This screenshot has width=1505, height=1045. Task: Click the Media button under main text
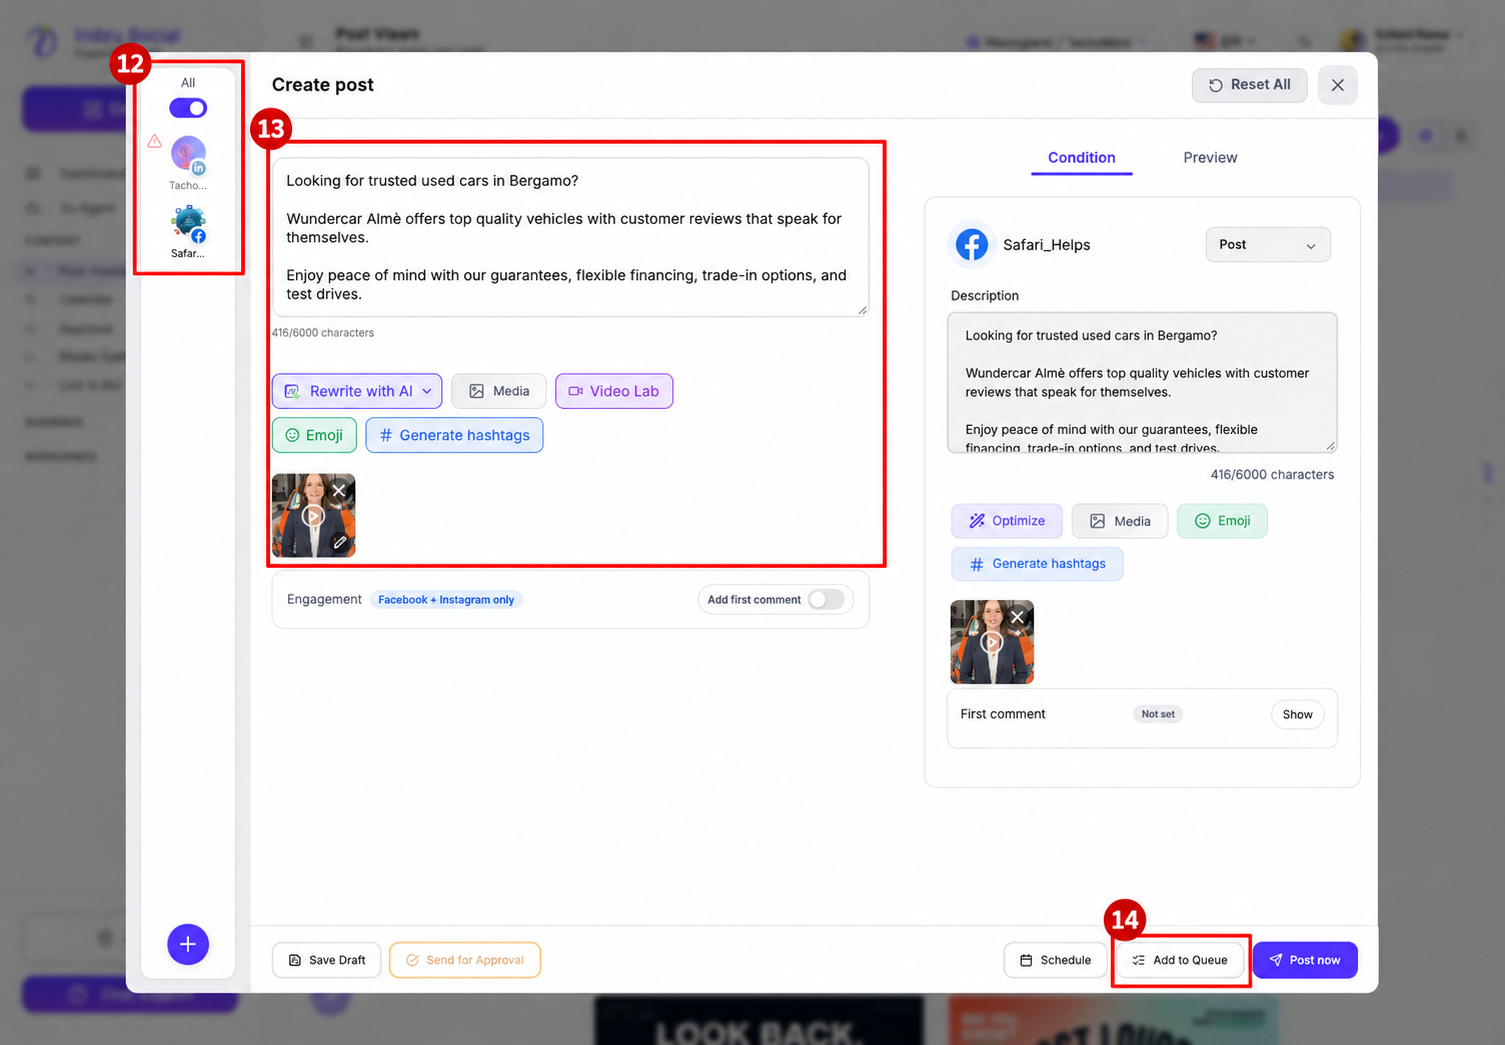499,391
